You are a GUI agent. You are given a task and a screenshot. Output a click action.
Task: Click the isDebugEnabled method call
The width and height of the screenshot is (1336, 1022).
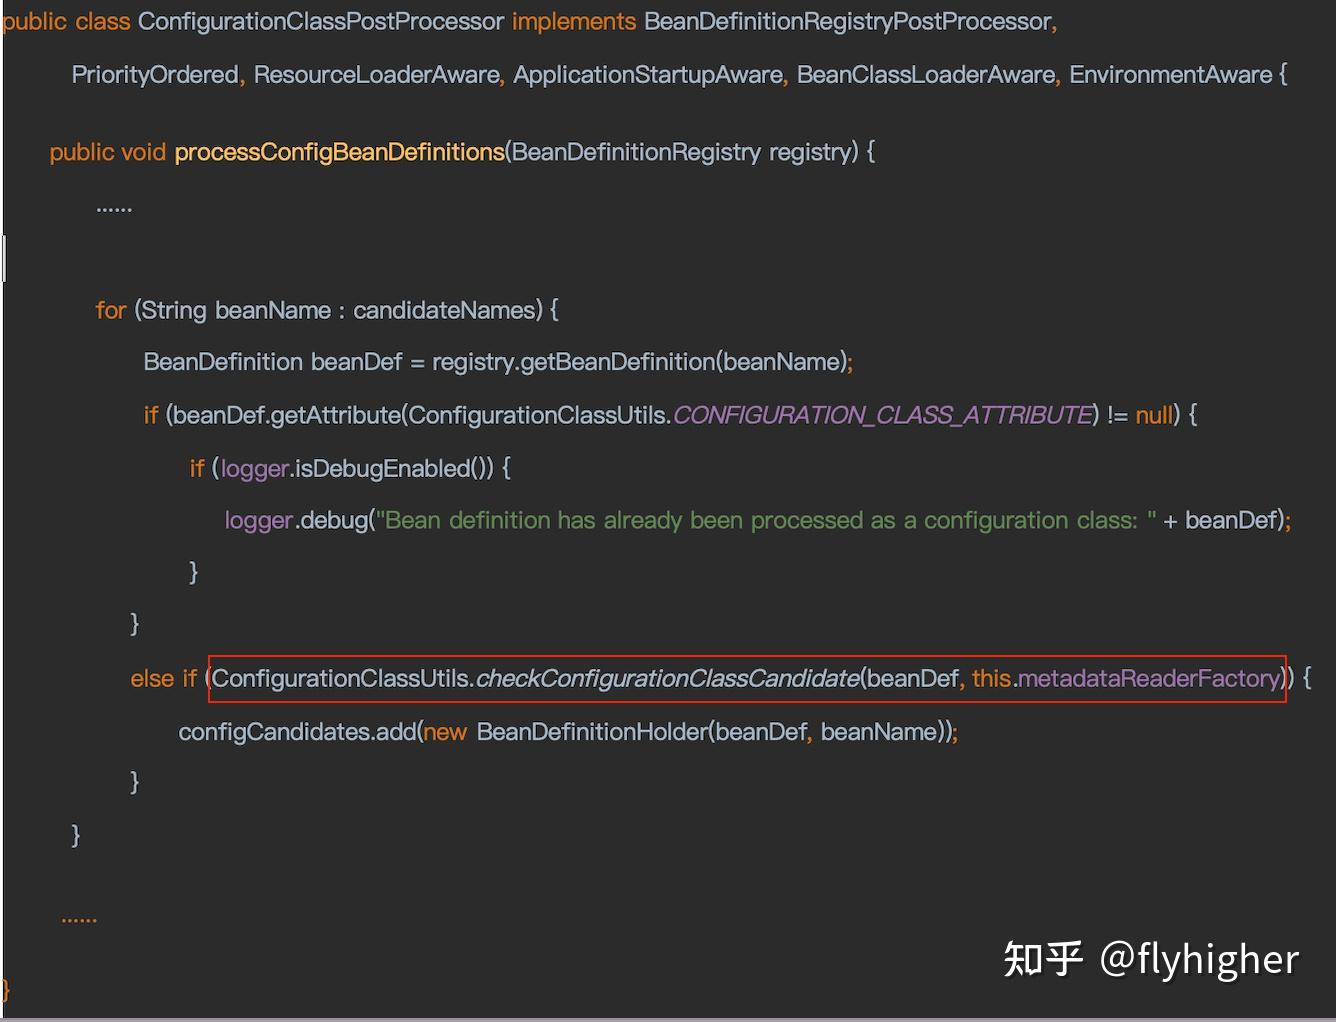point(382,468)
